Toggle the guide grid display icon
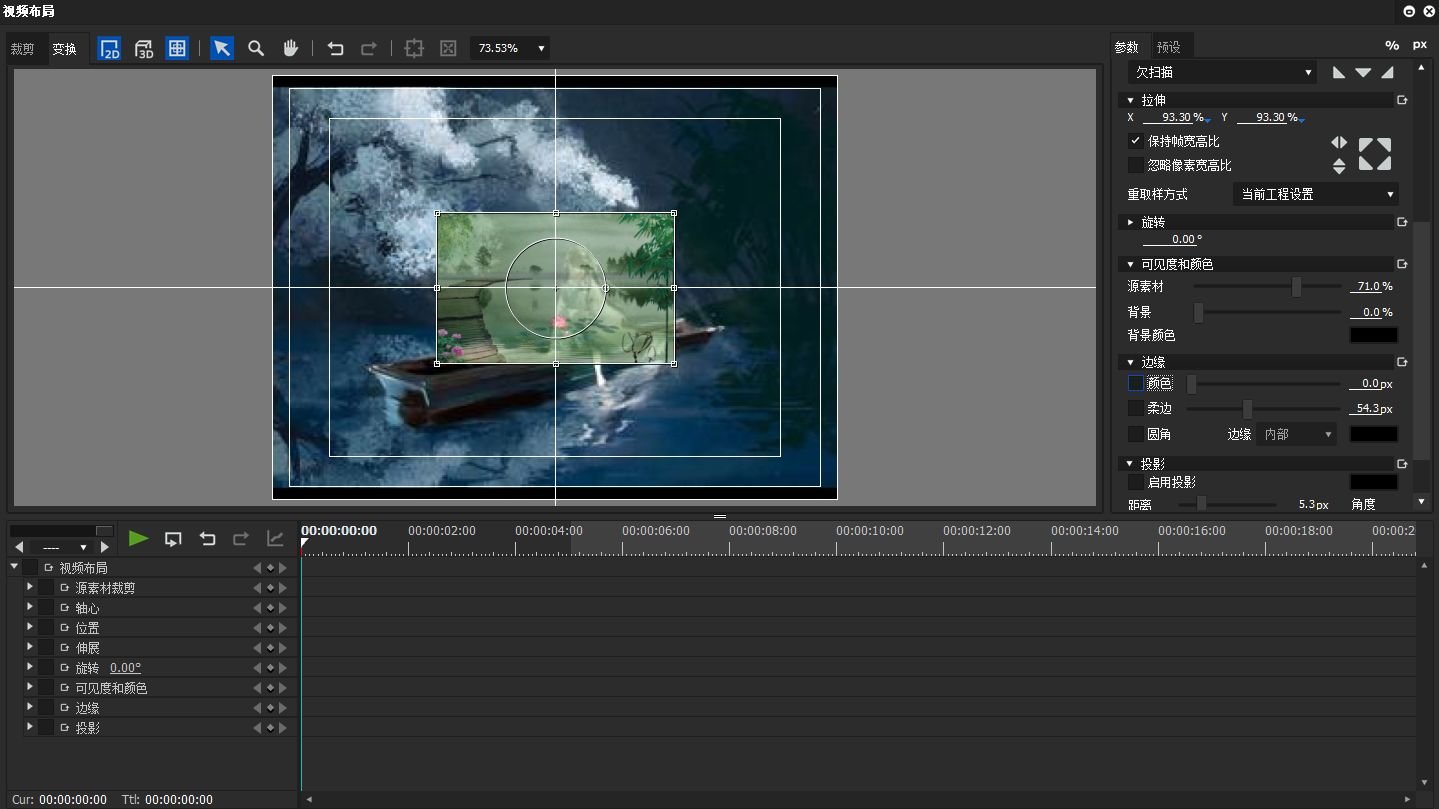 coord(177,49)
